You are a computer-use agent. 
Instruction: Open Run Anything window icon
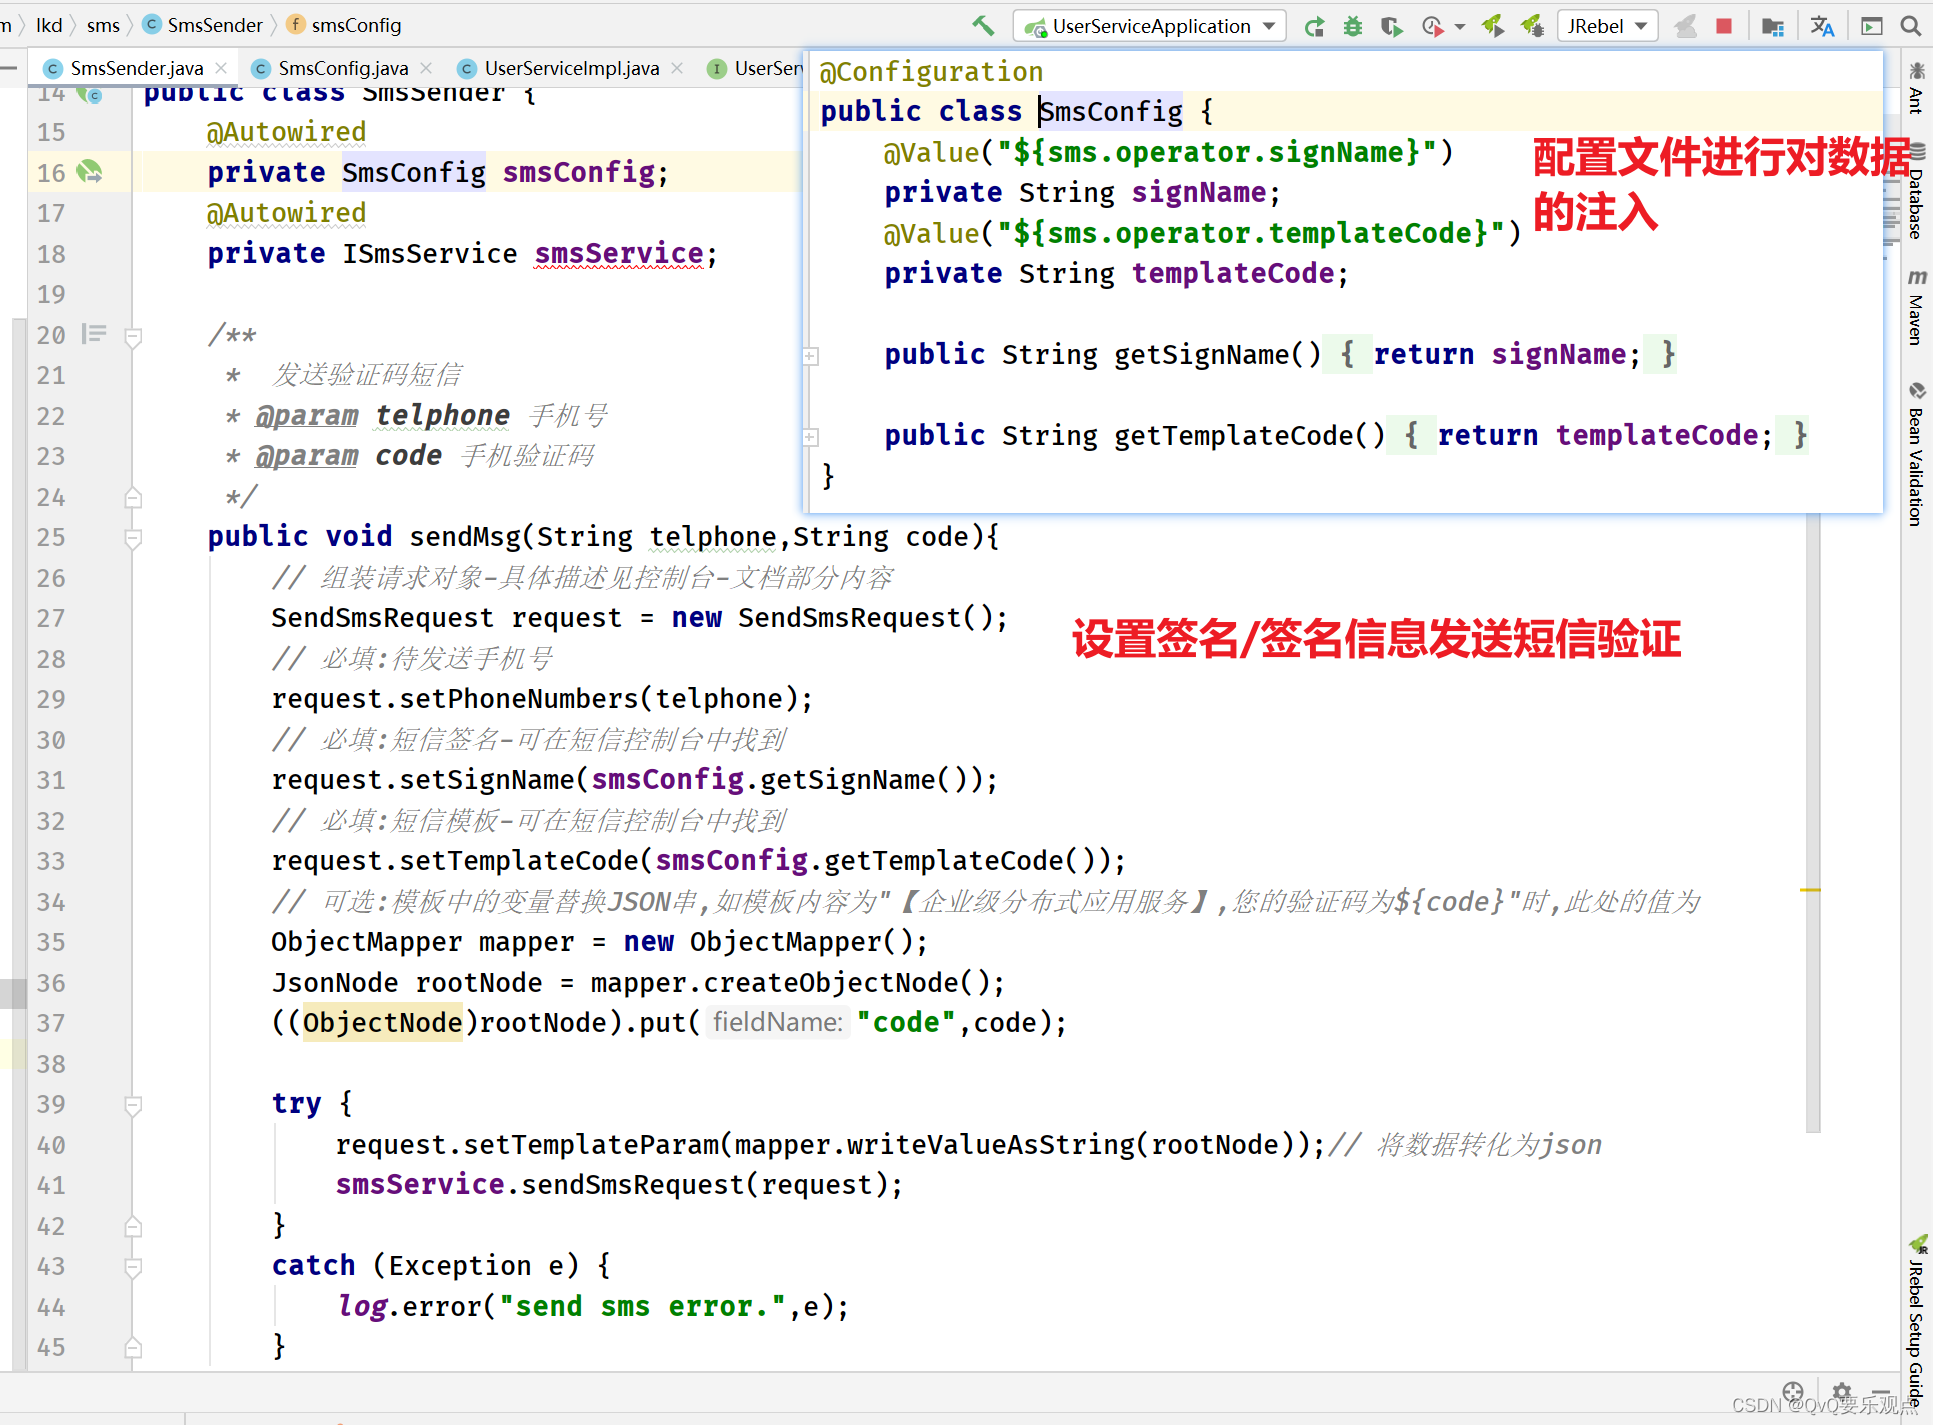tap(1872, 26)
